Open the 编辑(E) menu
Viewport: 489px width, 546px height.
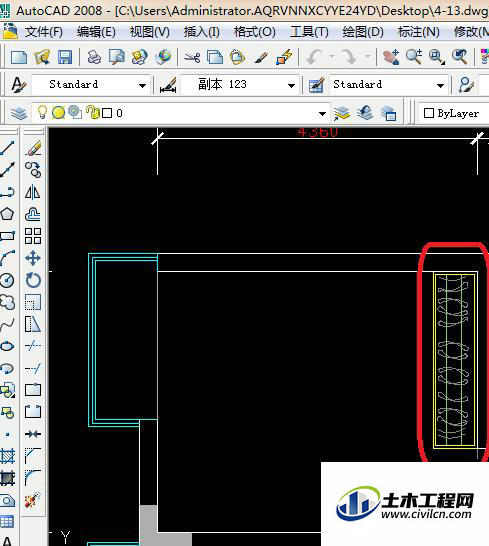coord(96,32)
